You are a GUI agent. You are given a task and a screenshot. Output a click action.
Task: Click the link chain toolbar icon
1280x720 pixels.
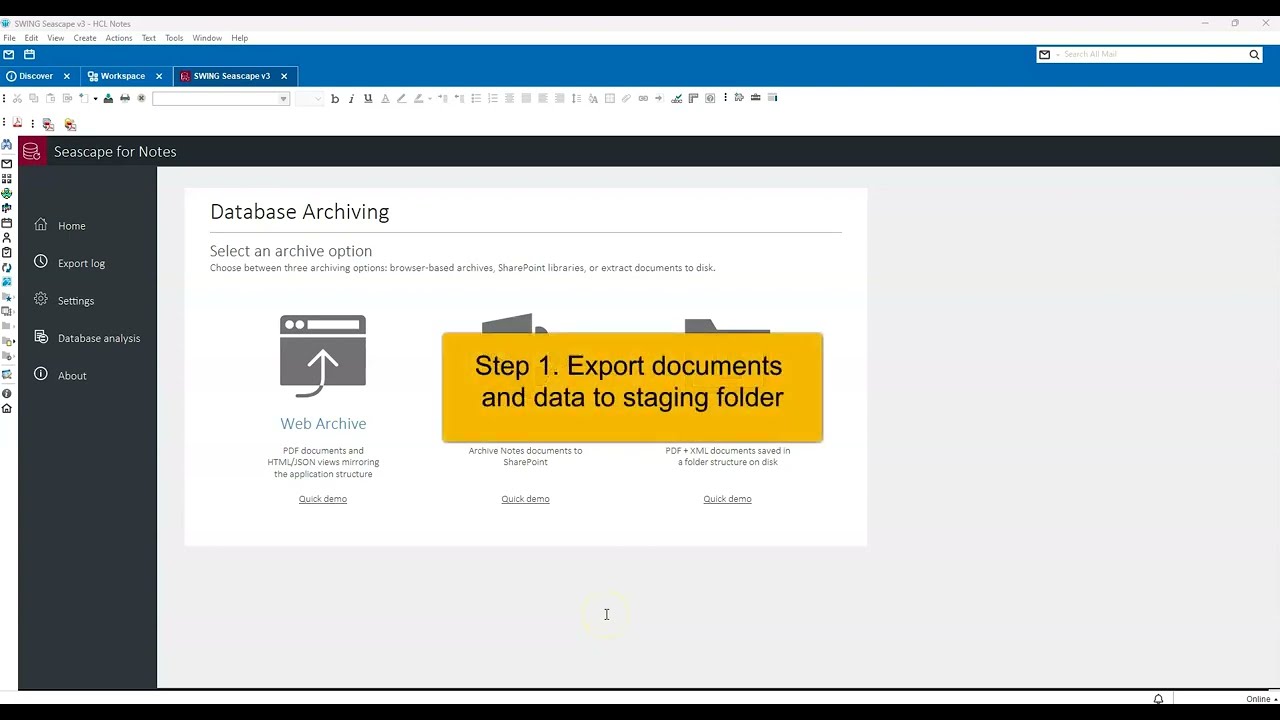coord(643,98)
